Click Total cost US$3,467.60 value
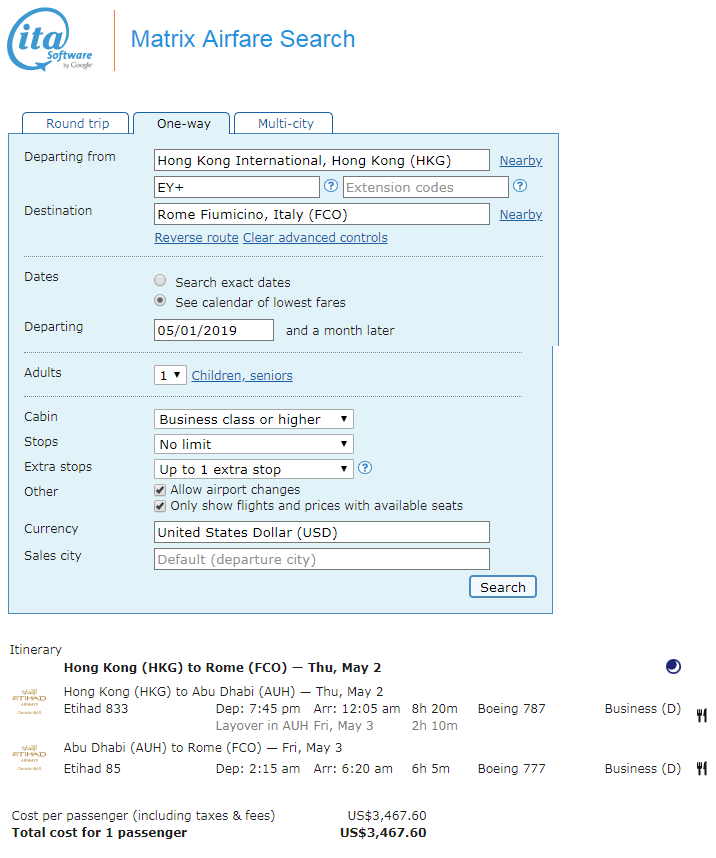This screenshot has height=858, width=716. pyautogui.click(x=383, y=832)
